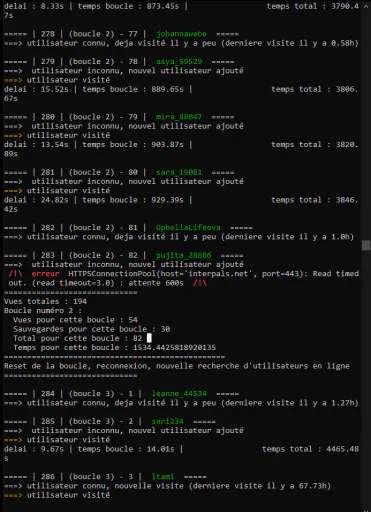Click username sari234
The image size is (371, 512).
tap(167, 421)
